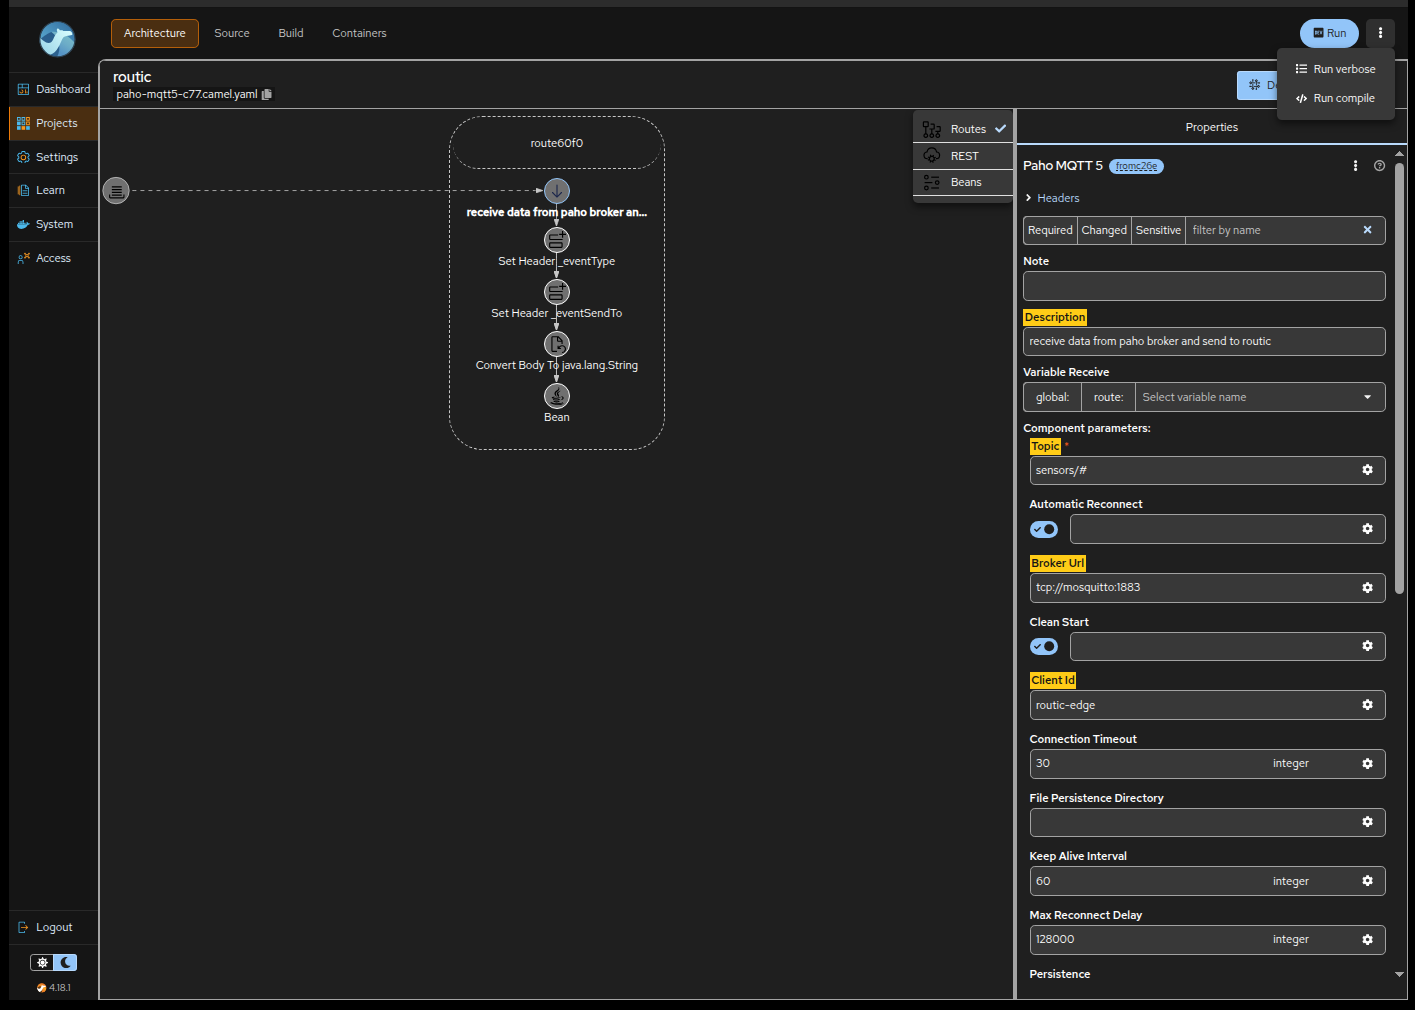Click the Karavan logo icon
Viewport: 1415px width, 1010px height.
(57, 39)
